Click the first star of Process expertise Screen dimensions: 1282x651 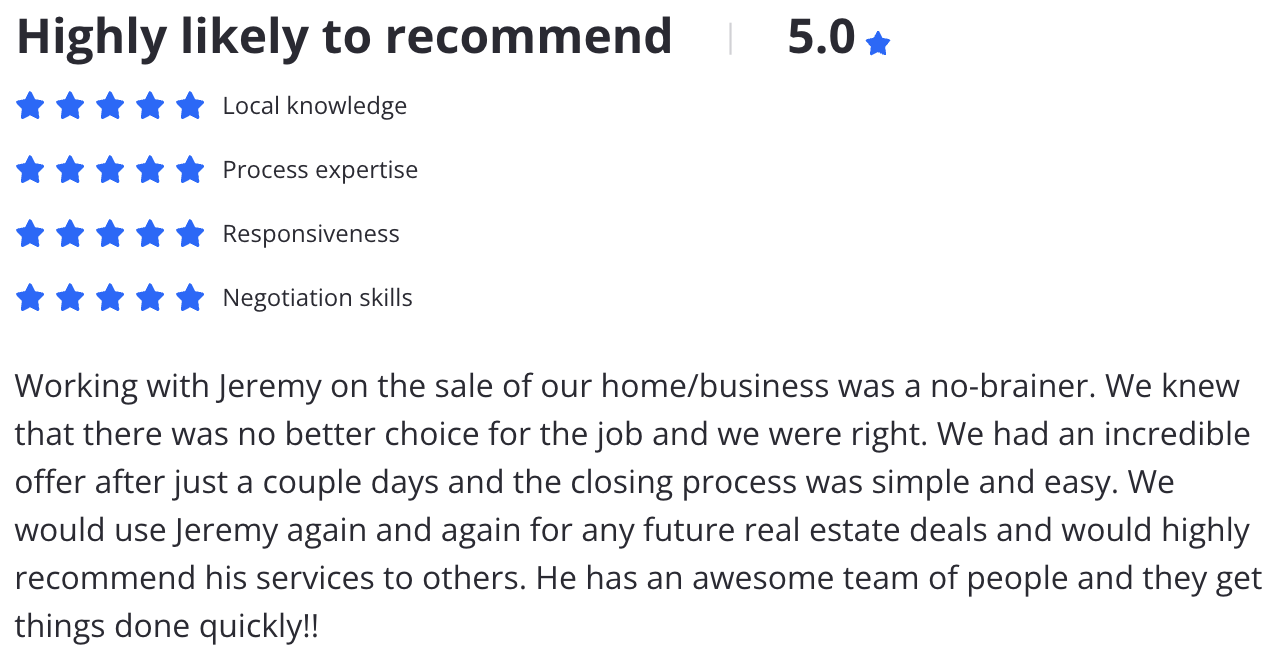(30, 169)
